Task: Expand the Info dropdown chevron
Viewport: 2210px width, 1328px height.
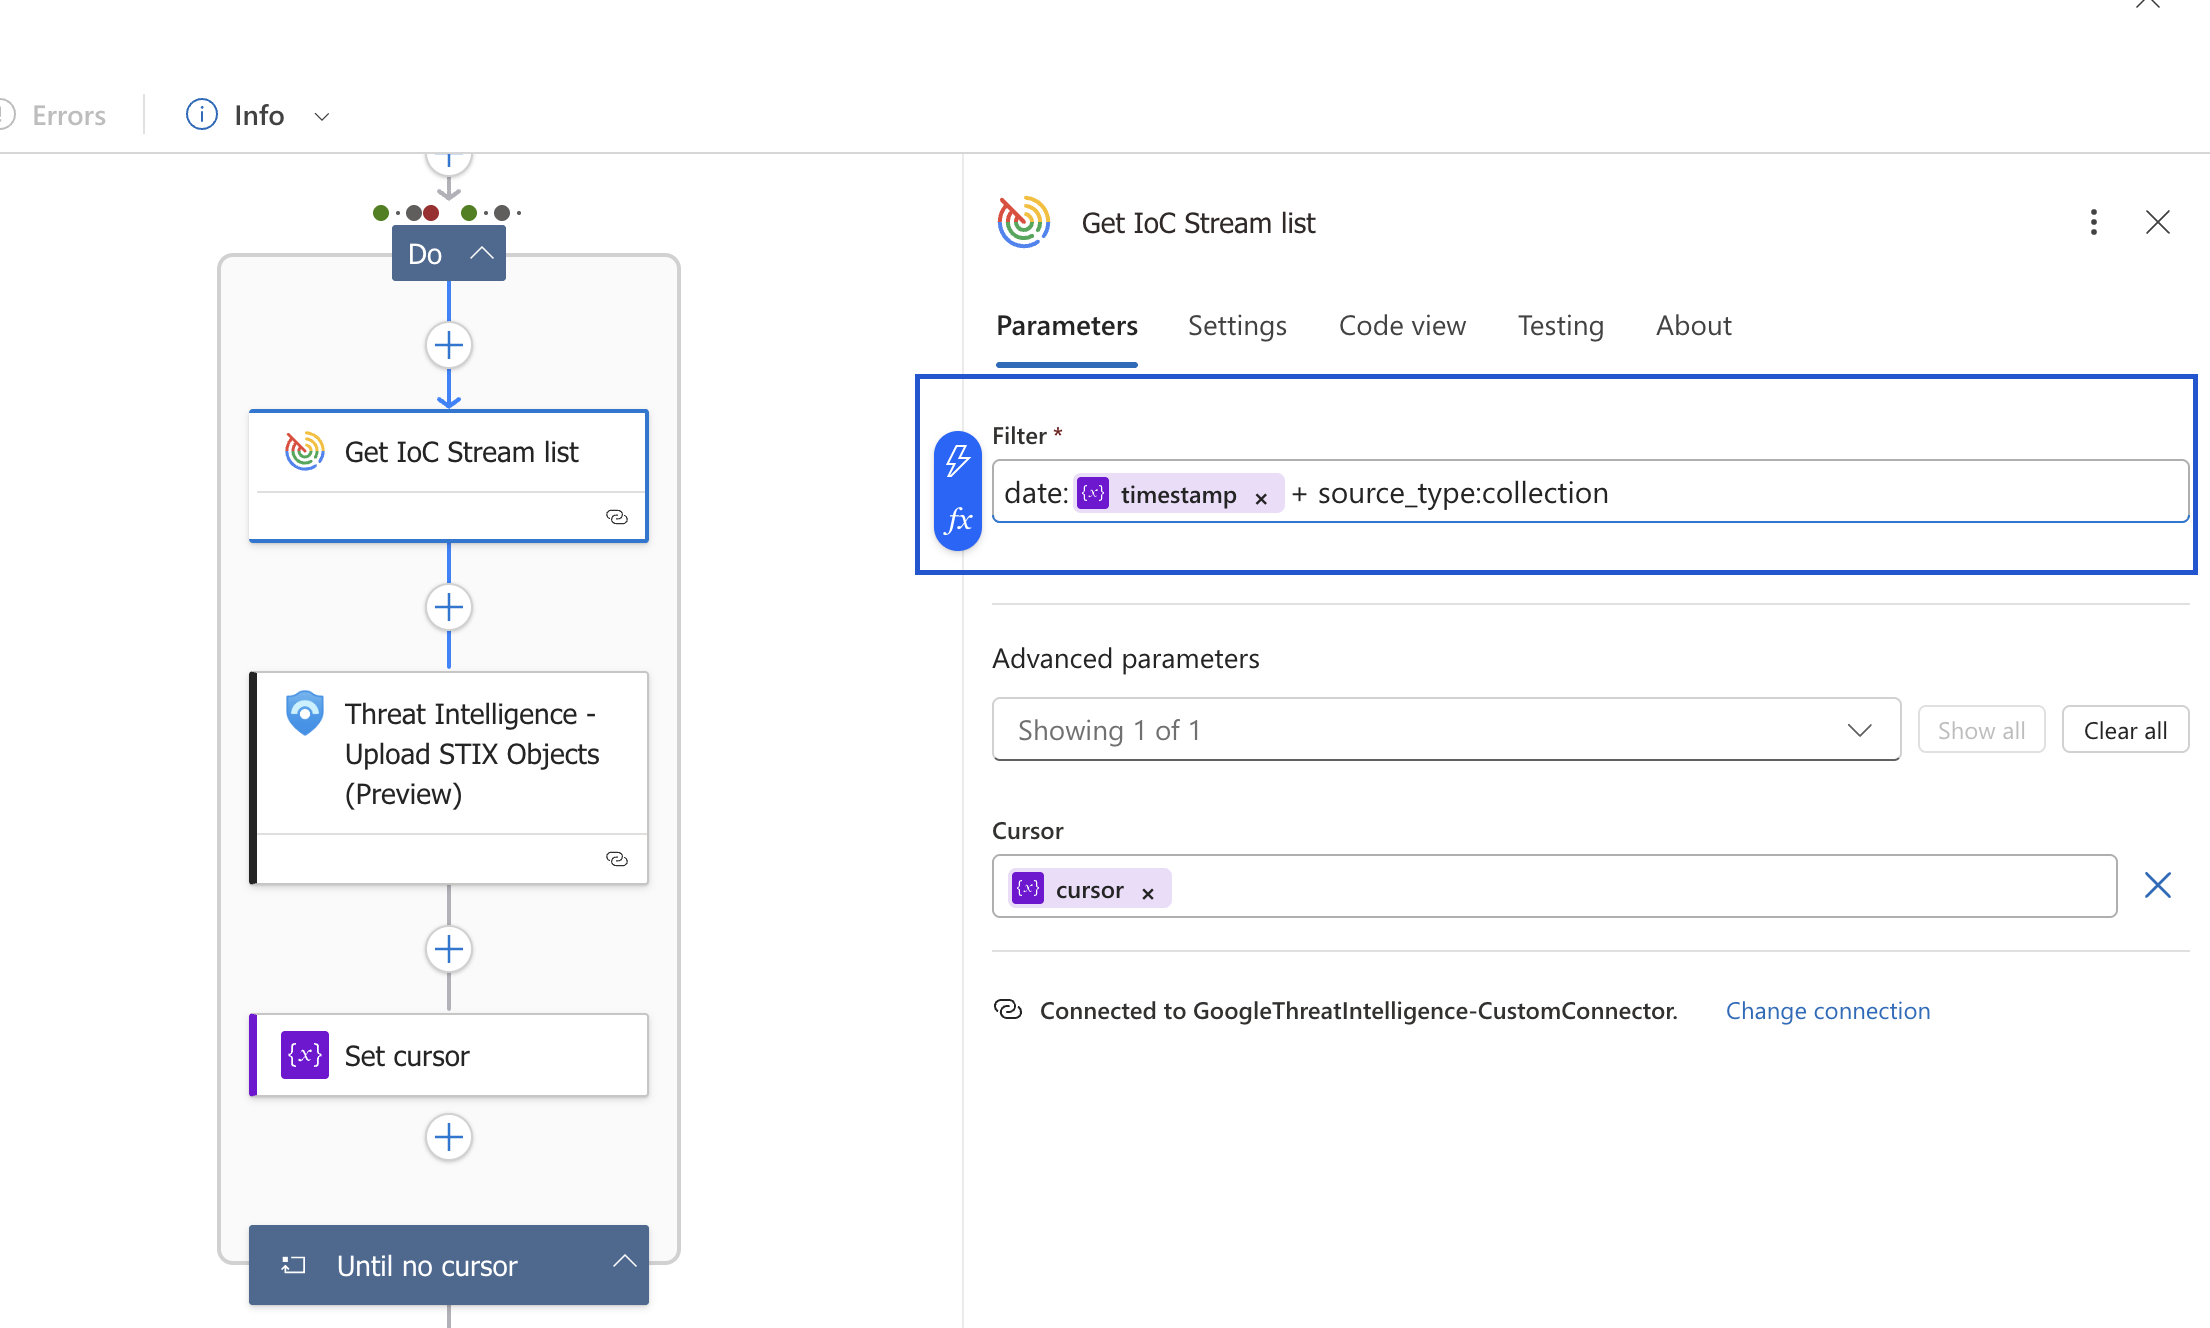Action: click(322, 116)
